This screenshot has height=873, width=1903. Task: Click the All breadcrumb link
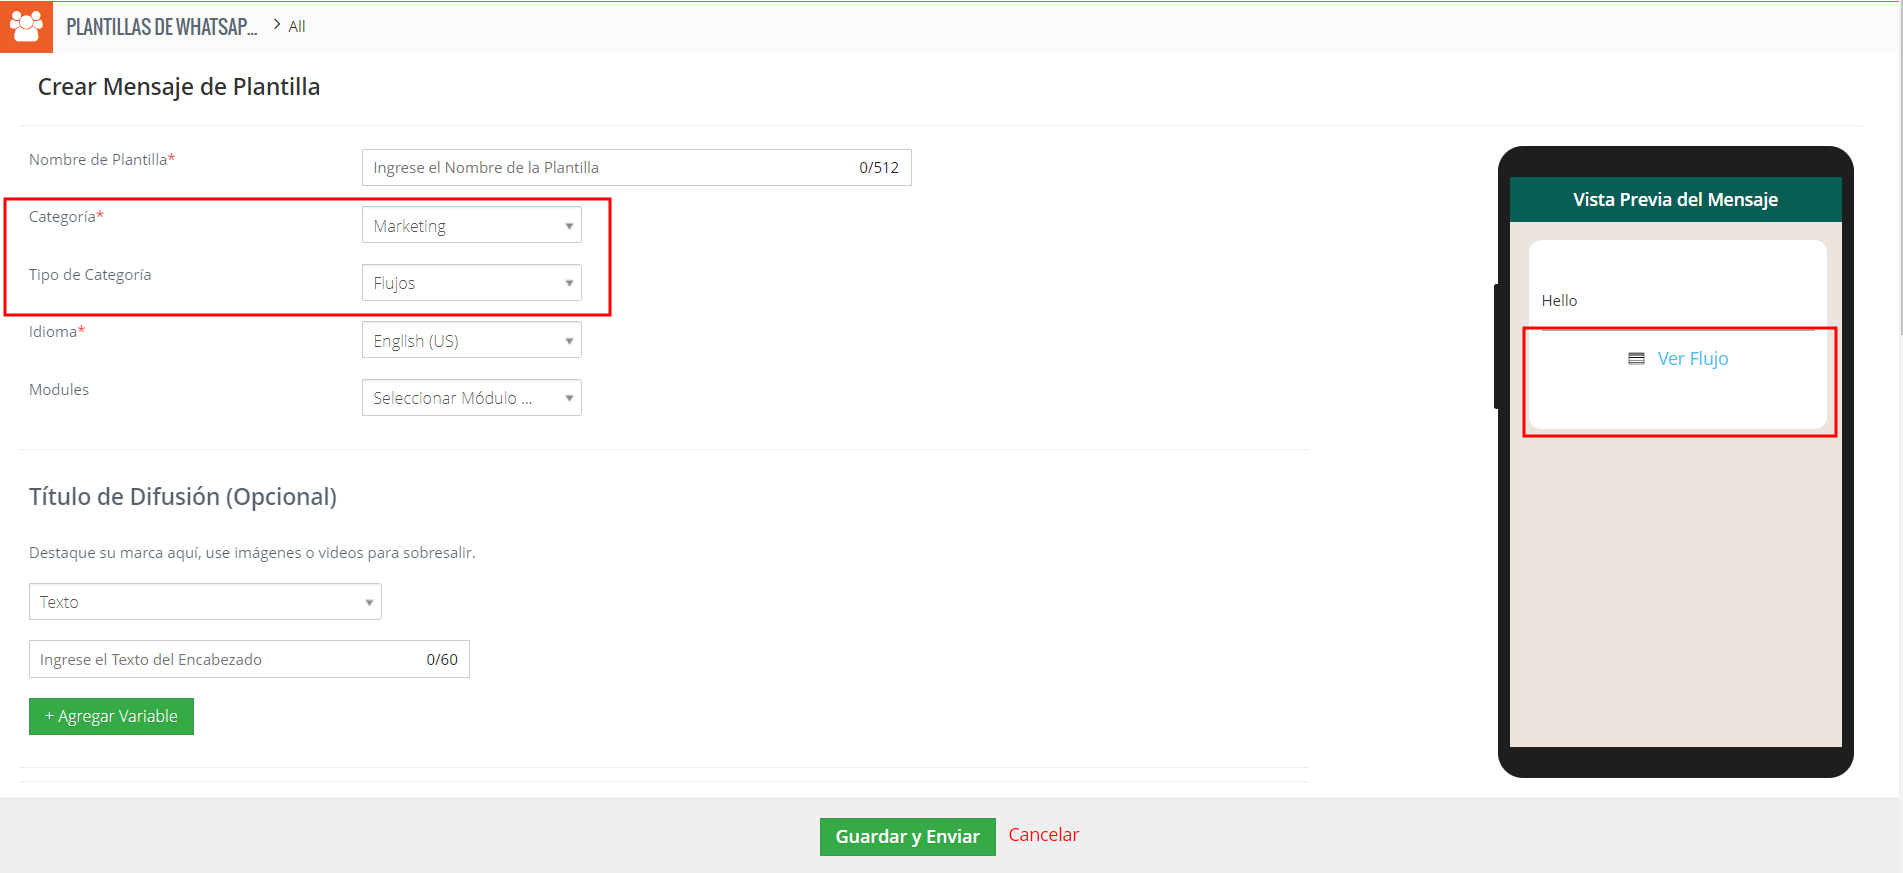[297, 27]
